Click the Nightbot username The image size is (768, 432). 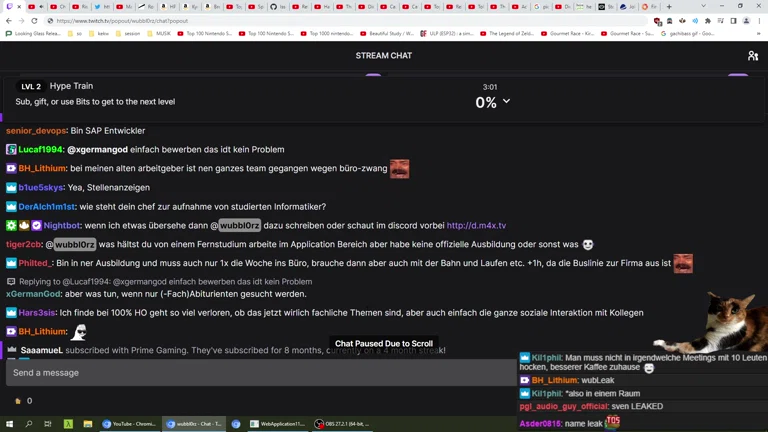pos(62,225)
